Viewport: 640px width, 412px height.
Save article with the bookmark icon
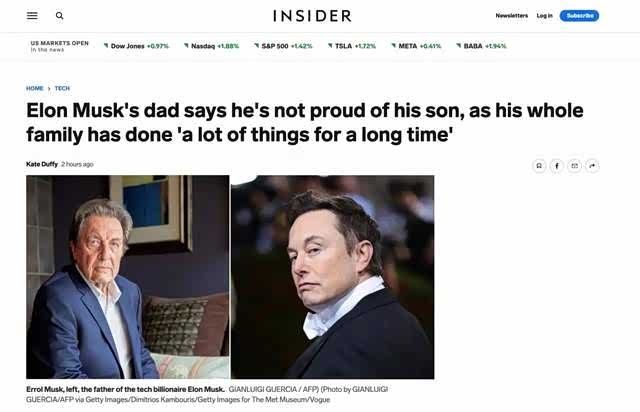click(x=539, y=165)
